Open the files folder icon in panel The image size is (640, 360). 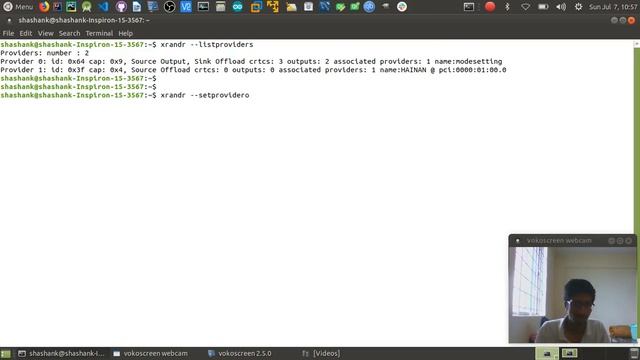coord(291,7)
